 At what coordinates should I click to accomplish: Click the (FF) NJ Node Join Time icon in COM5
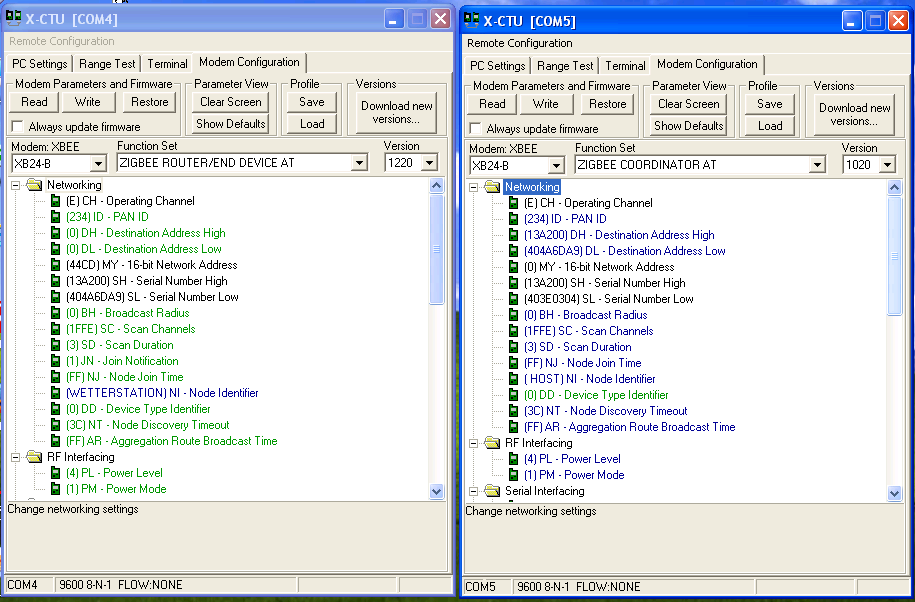coord(514,363)
